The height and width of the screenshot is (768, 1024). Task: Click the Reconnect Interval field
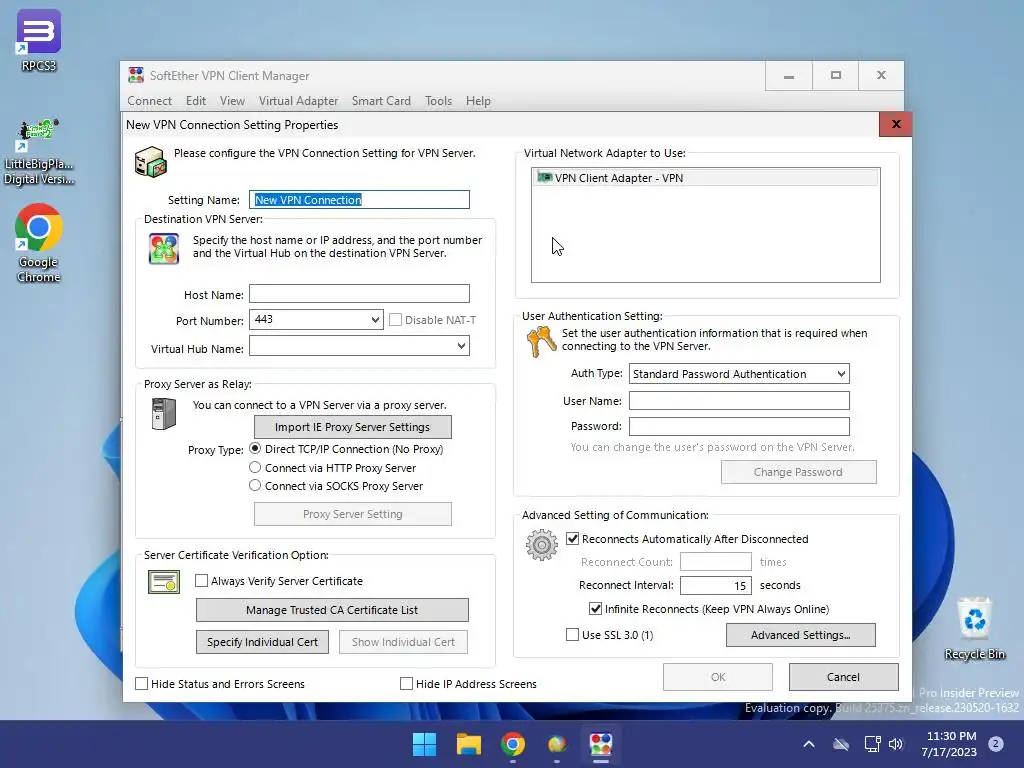pos(716,585)
